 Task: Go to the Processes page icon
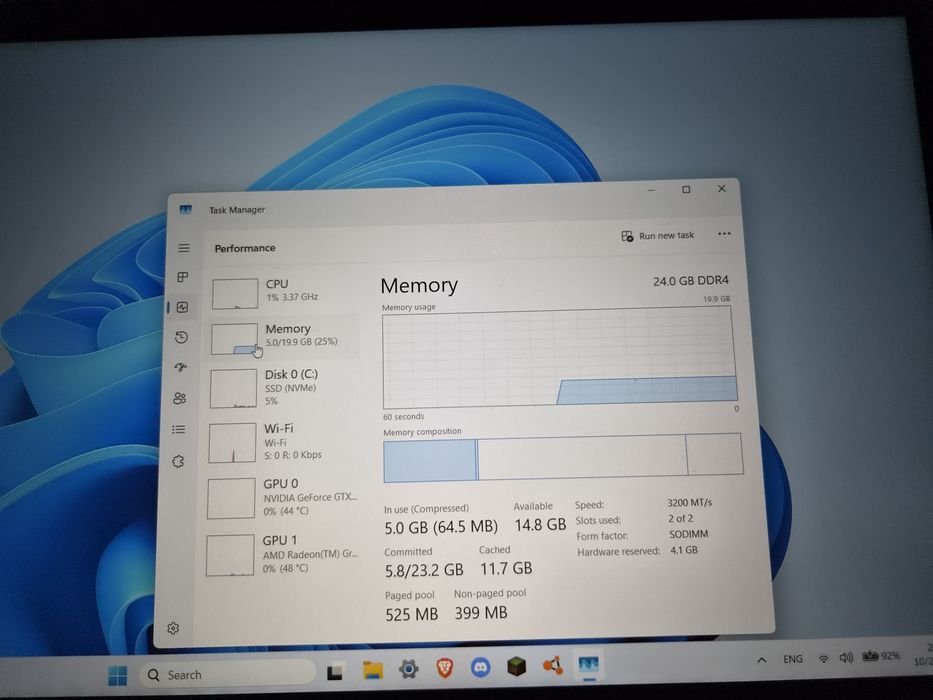pyautogui.click(x=183, y=277)
